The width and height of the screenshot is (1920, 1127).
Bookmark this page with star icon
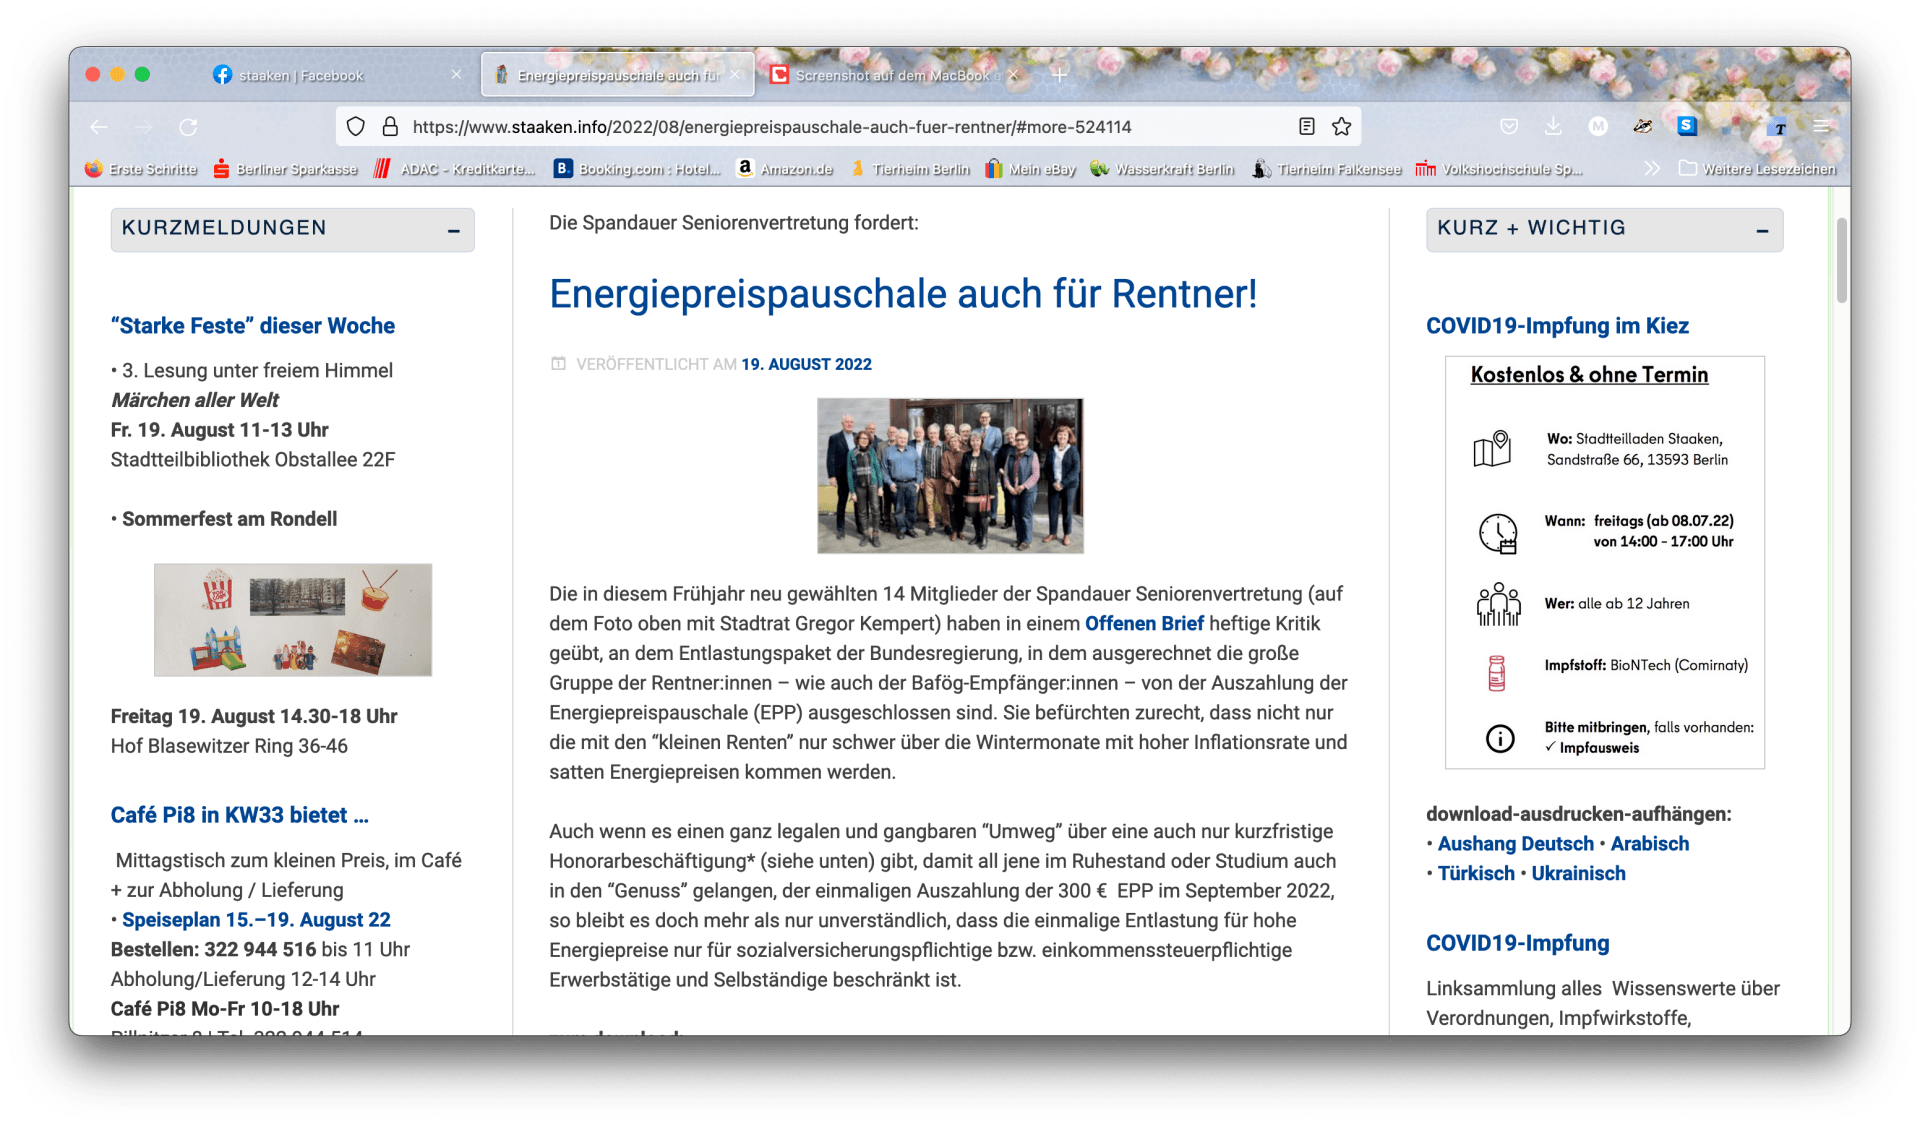[x=1341, y=127]
